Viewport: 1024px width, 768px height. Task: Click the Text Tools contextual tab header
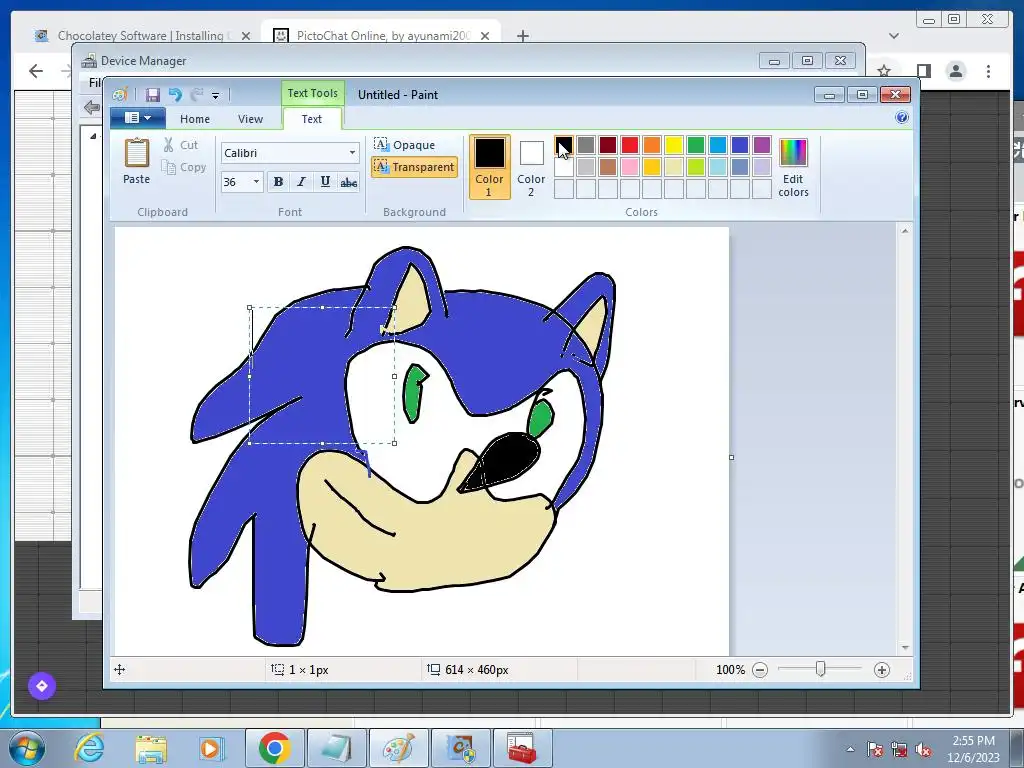pyautogui.click(x=312, y=93)
